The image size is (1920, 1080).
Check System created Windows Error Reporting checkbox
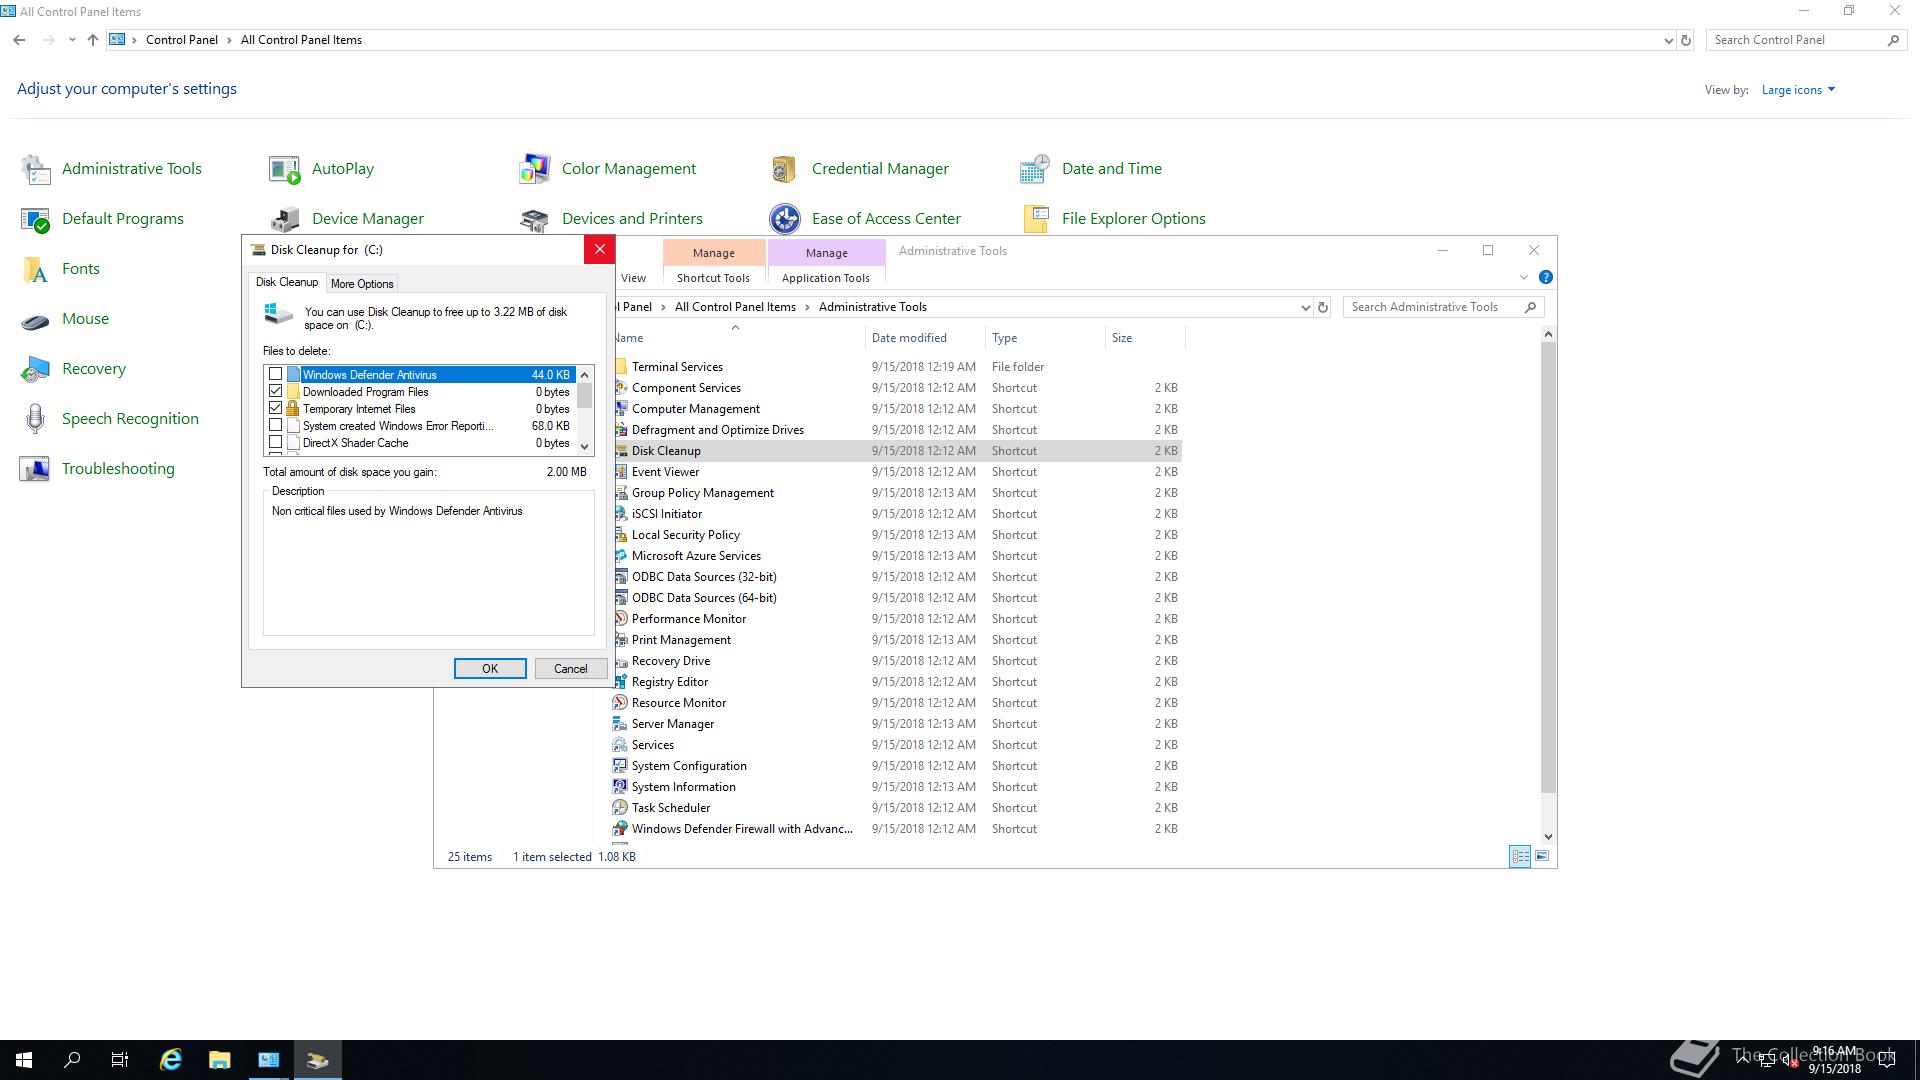tap(276, 426)
